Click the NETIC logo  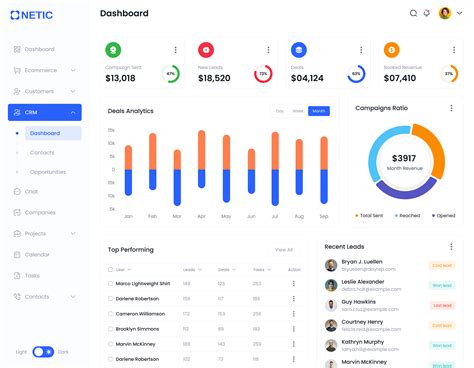click(x=31, y=15)
